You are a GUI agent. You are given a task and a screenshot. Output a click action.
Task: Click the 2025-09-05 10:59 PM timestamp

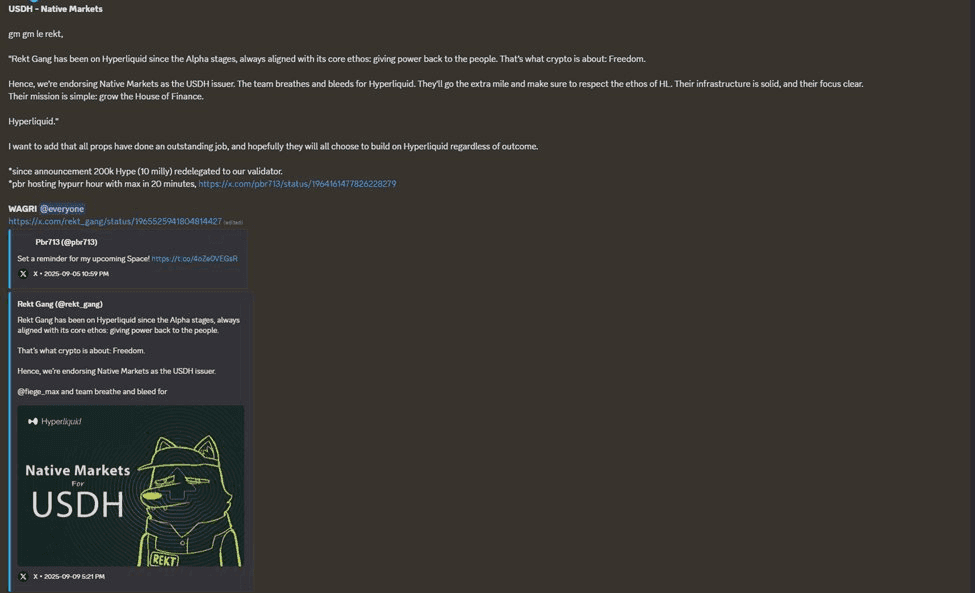tap(76, 274)
